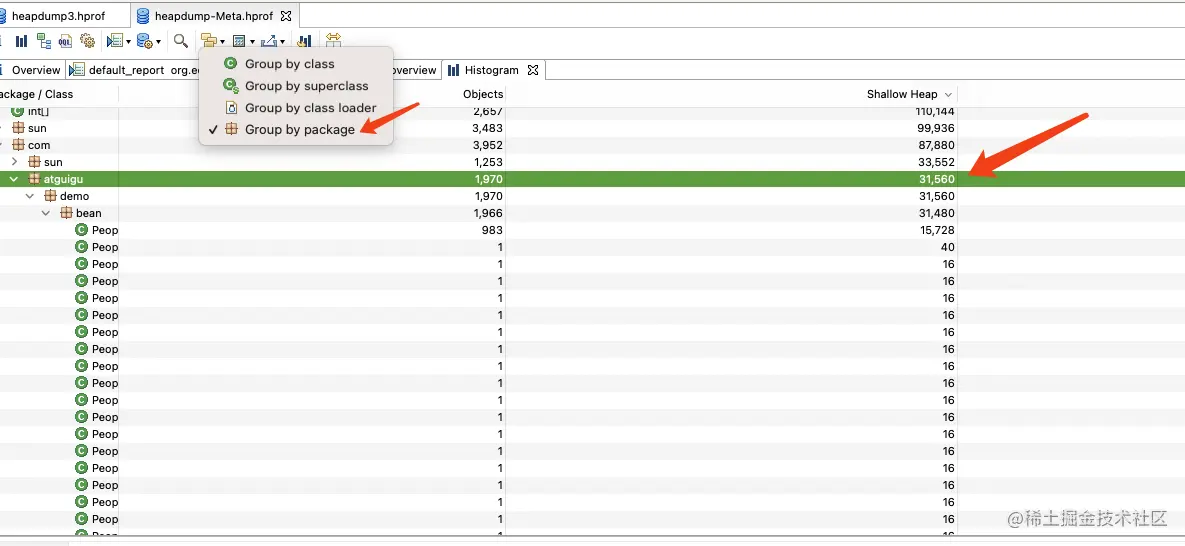This screenshot has width=1185, height=546.
Task: Click the 1,966 objects cell
Action: [x=488, y=213]
